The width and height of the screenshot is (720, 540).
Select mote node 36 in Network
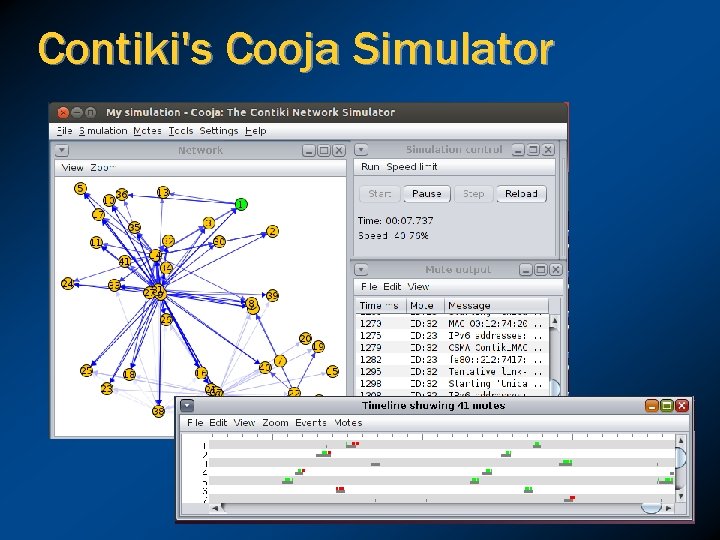[122, 194]
